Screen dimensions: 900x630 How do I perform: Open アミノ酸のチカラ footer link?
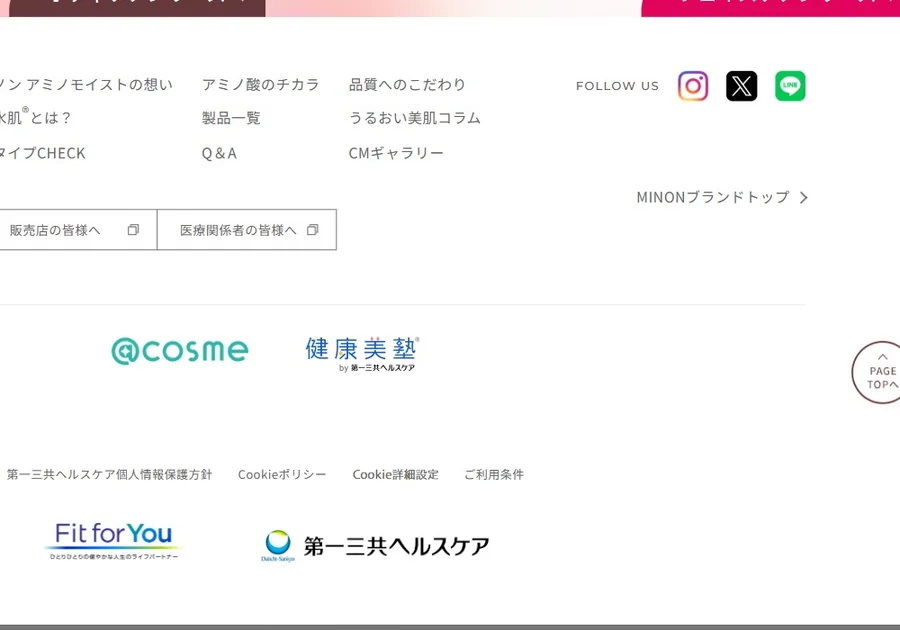pos(261,85)
